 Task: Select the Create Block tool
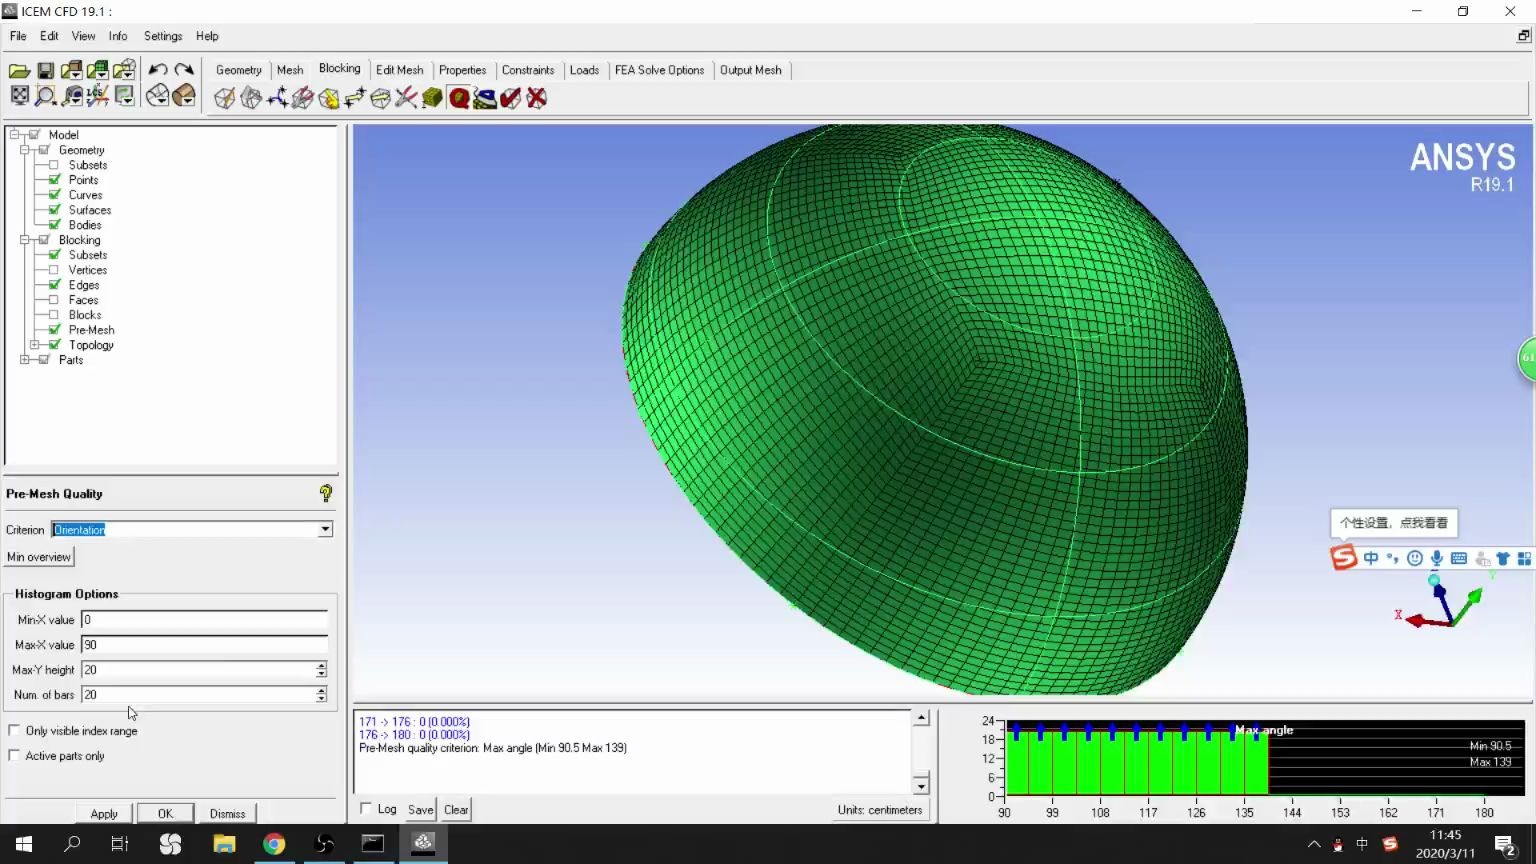click(x=225, y=97)
